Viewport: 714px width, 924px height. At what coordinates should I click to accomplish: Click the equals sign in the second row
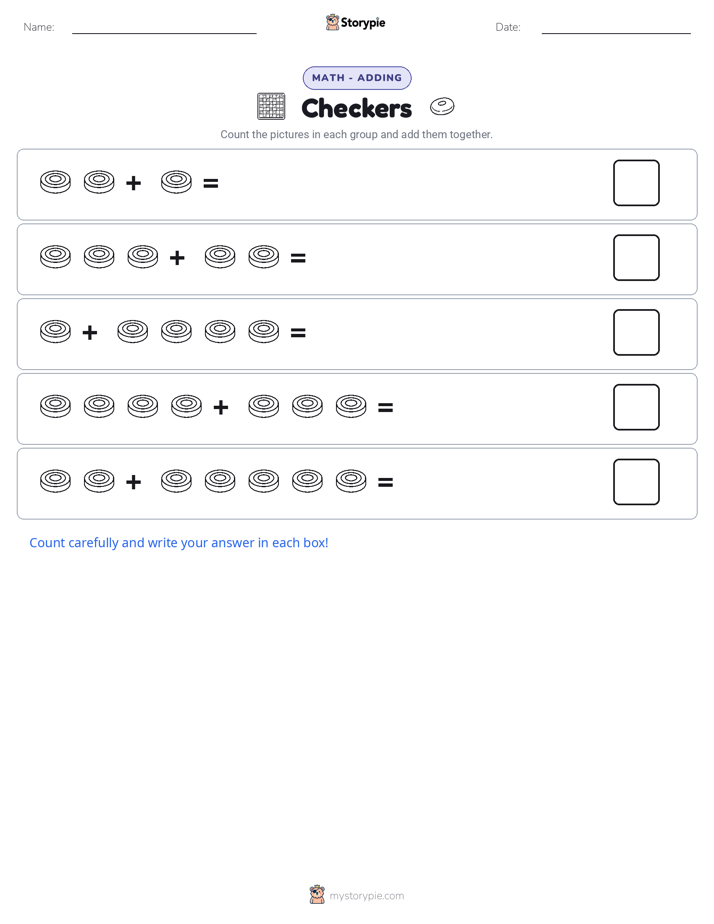pyautogui.click(x=298, y=258)
